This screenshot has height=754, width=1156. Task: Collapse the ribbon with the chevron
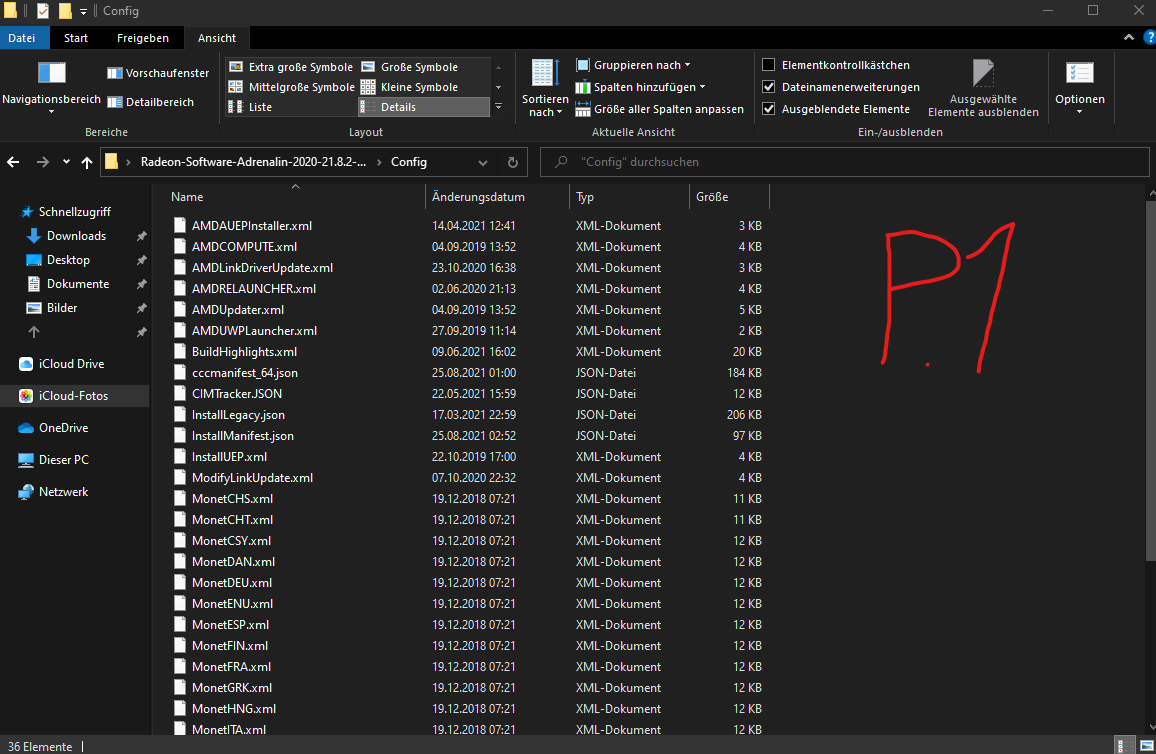[1129, 38]
